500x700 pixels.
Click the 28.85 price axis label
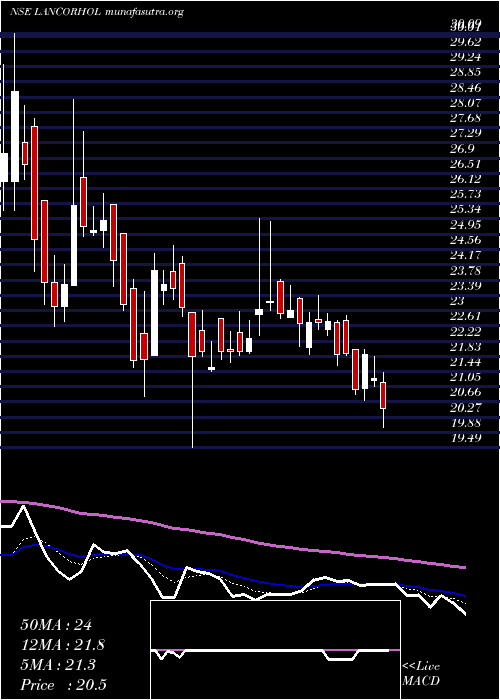(x=465, y=73)
